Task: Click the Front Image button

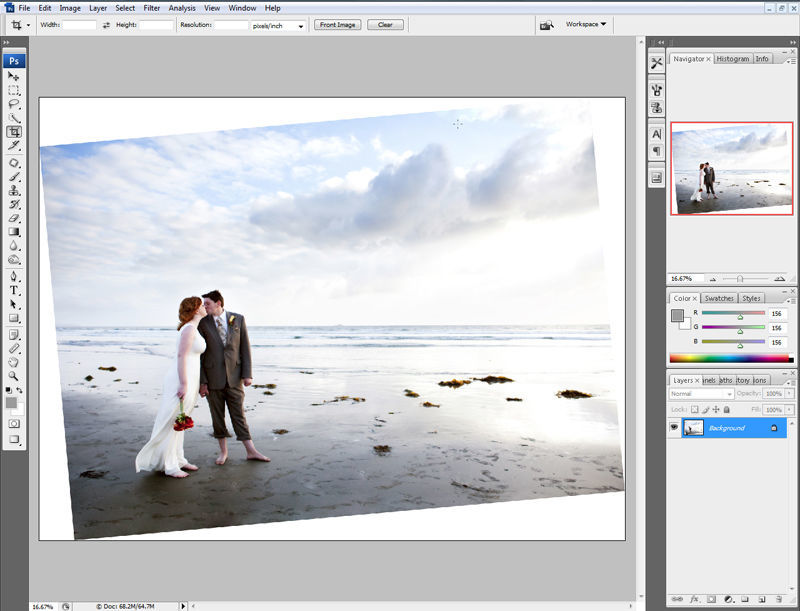Action: [x=338, y=24]
